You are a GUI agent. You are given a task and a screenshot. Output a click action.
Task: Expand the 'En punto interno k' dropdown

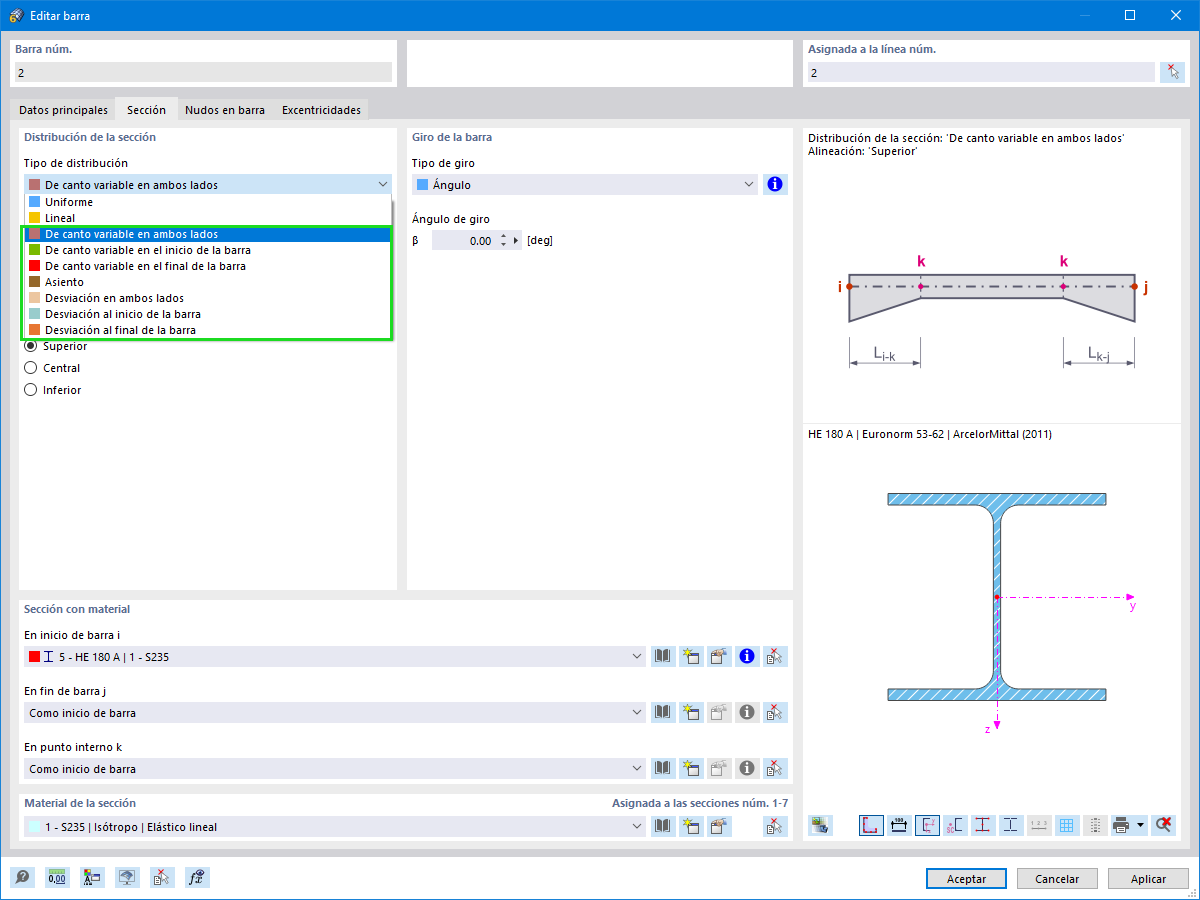pos(638,769)
